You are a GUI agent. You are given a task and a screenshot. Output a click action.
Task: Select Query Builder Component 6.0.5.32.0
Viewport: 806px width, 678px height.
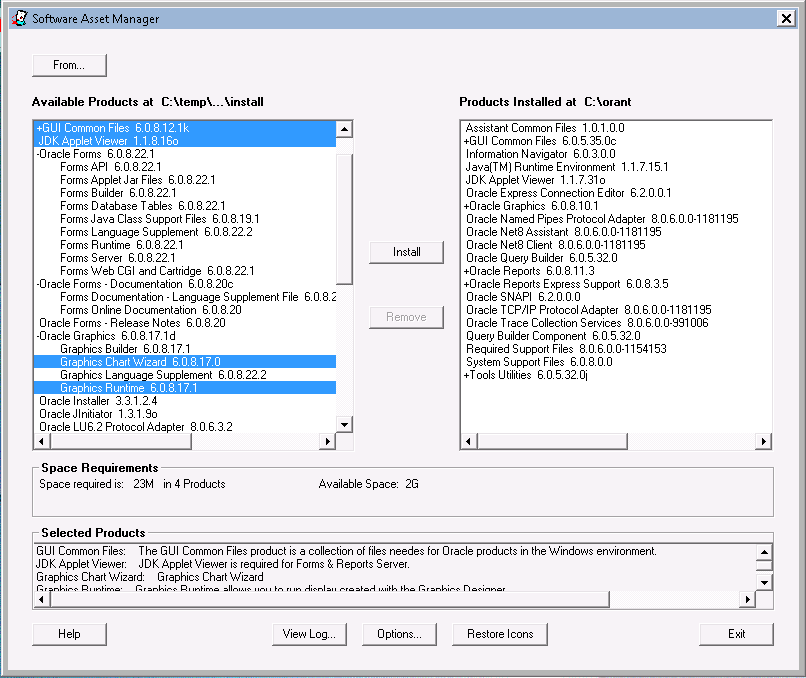coord(553,336)
